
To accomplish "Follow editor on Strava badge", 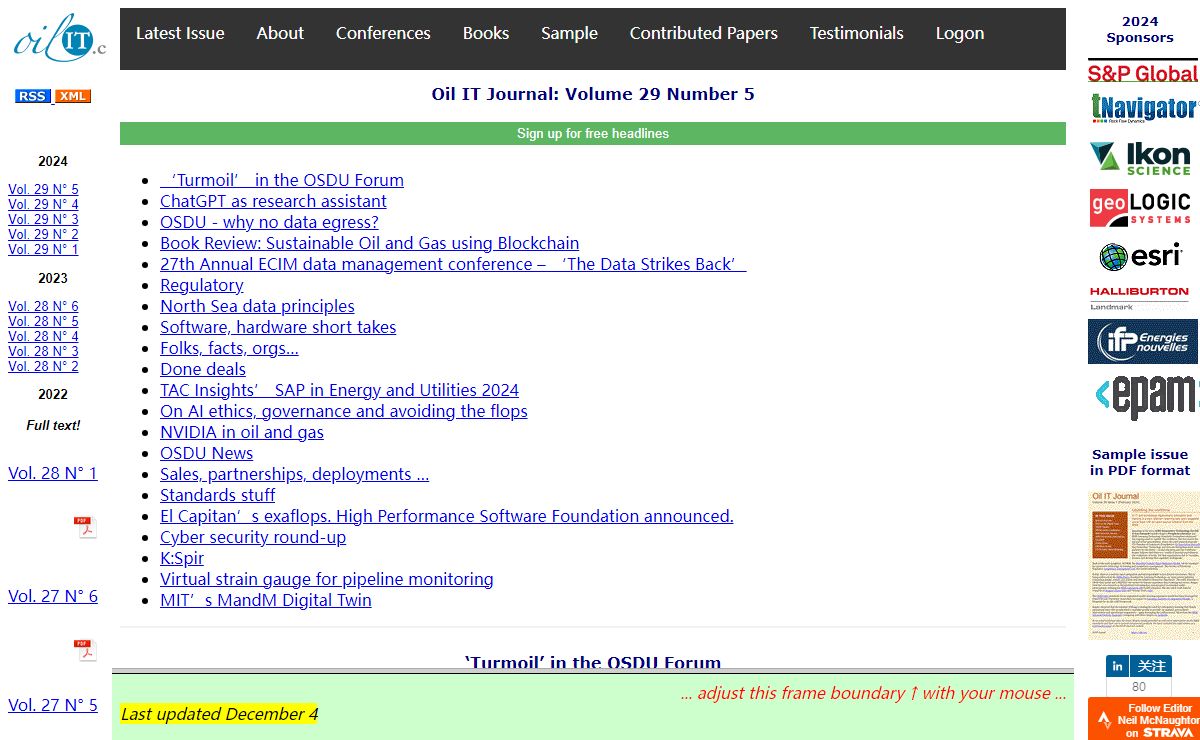I will click(x=1144, y=719).
